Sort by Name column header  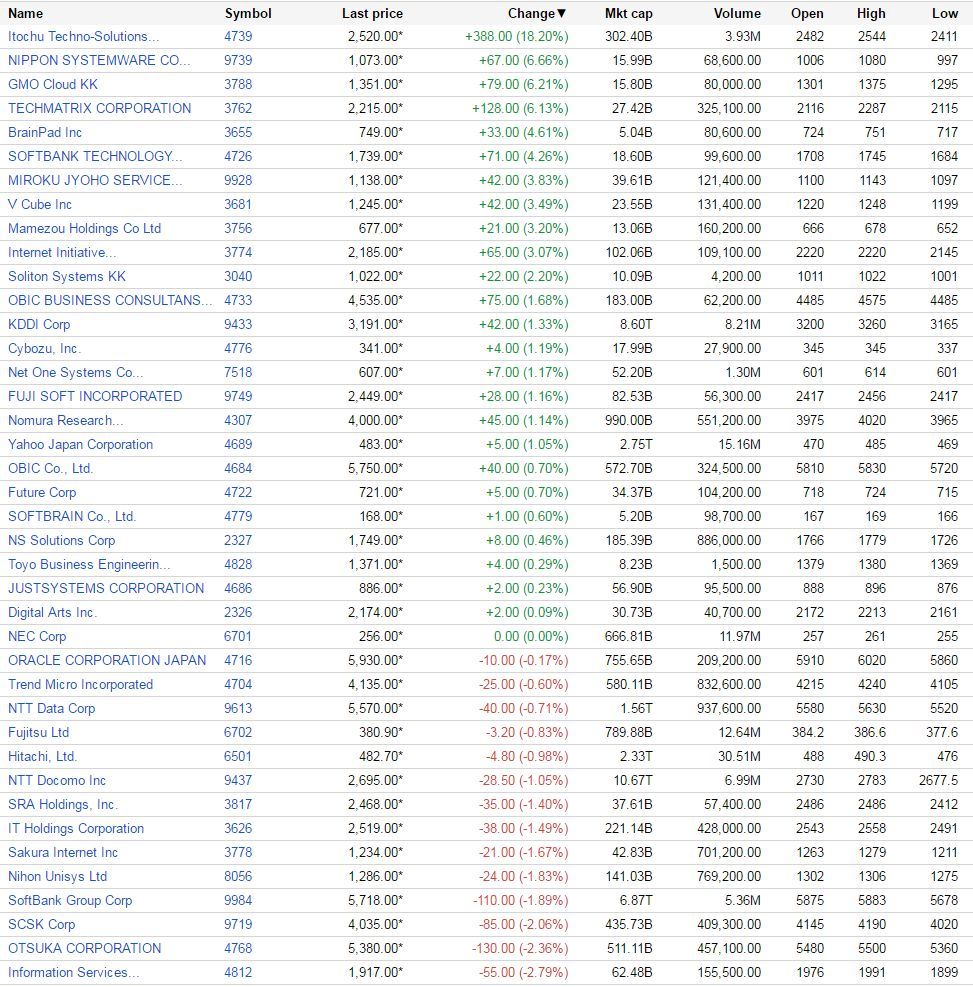point(25,13)
